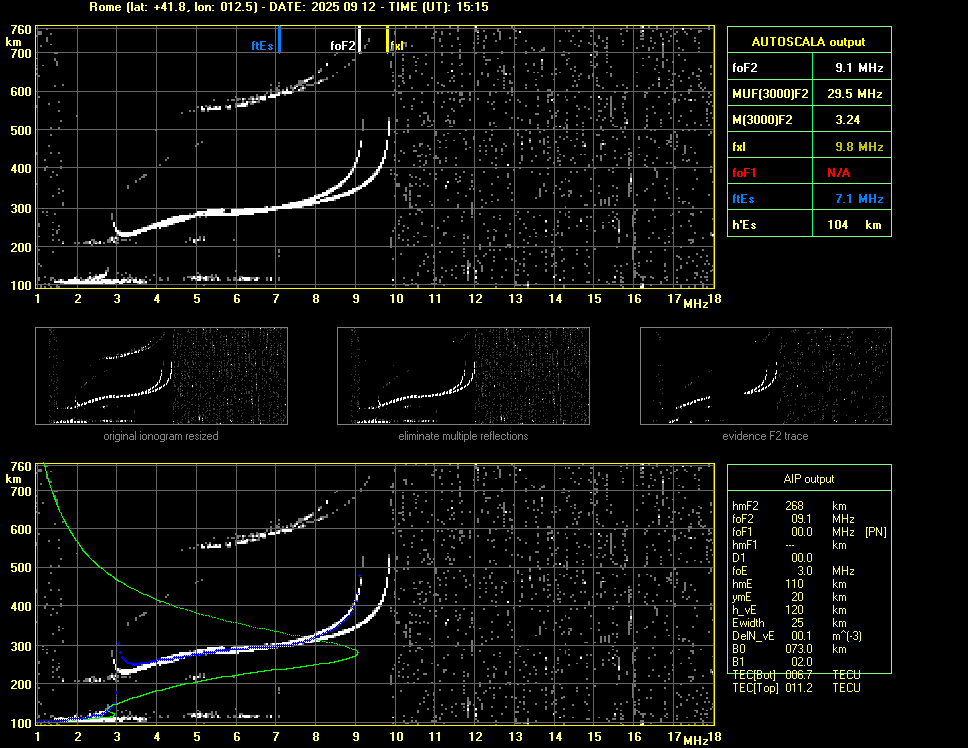
Task: Open the original ionogram resized thumbnail
Action: pyautogui.click(x=161, y=376)
